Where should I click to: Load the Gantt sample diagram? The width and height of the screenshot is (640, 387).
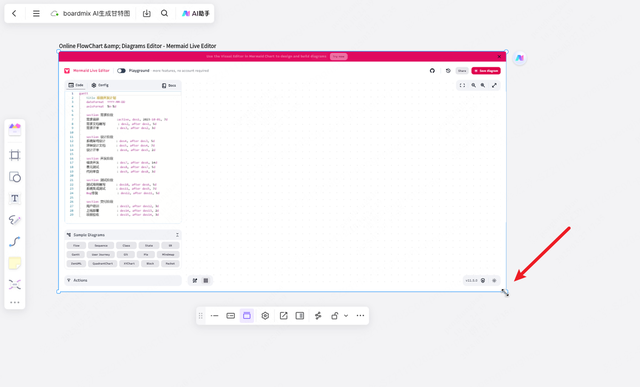76,254
